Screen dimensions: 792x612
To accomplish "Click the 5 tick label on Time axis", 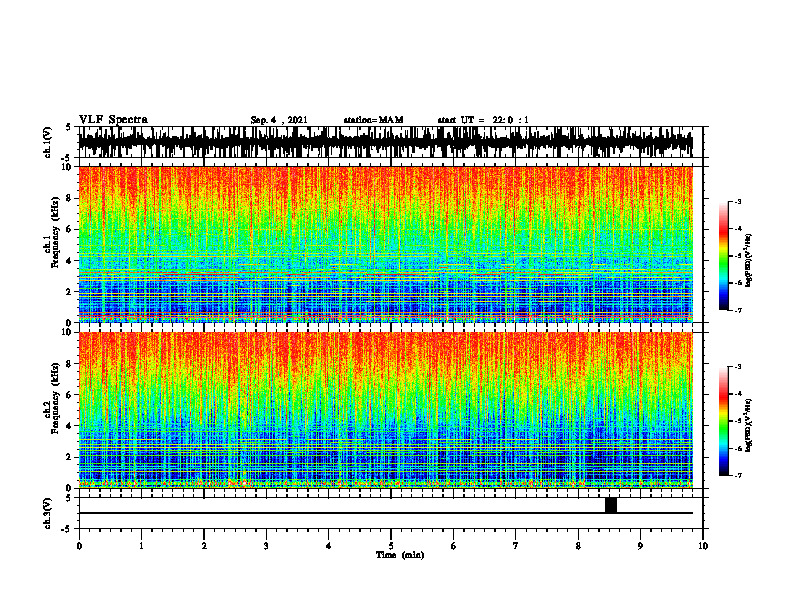I will [391, 546].
